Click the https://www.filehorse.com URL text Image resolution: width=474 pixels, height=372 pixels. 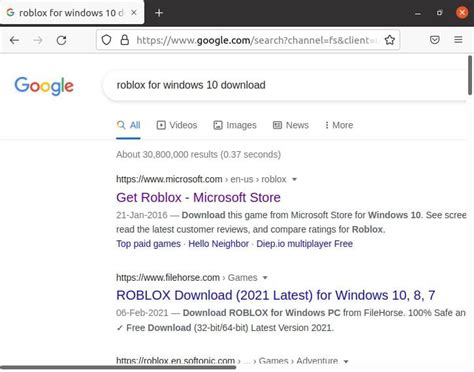click(x=168, y=278)
